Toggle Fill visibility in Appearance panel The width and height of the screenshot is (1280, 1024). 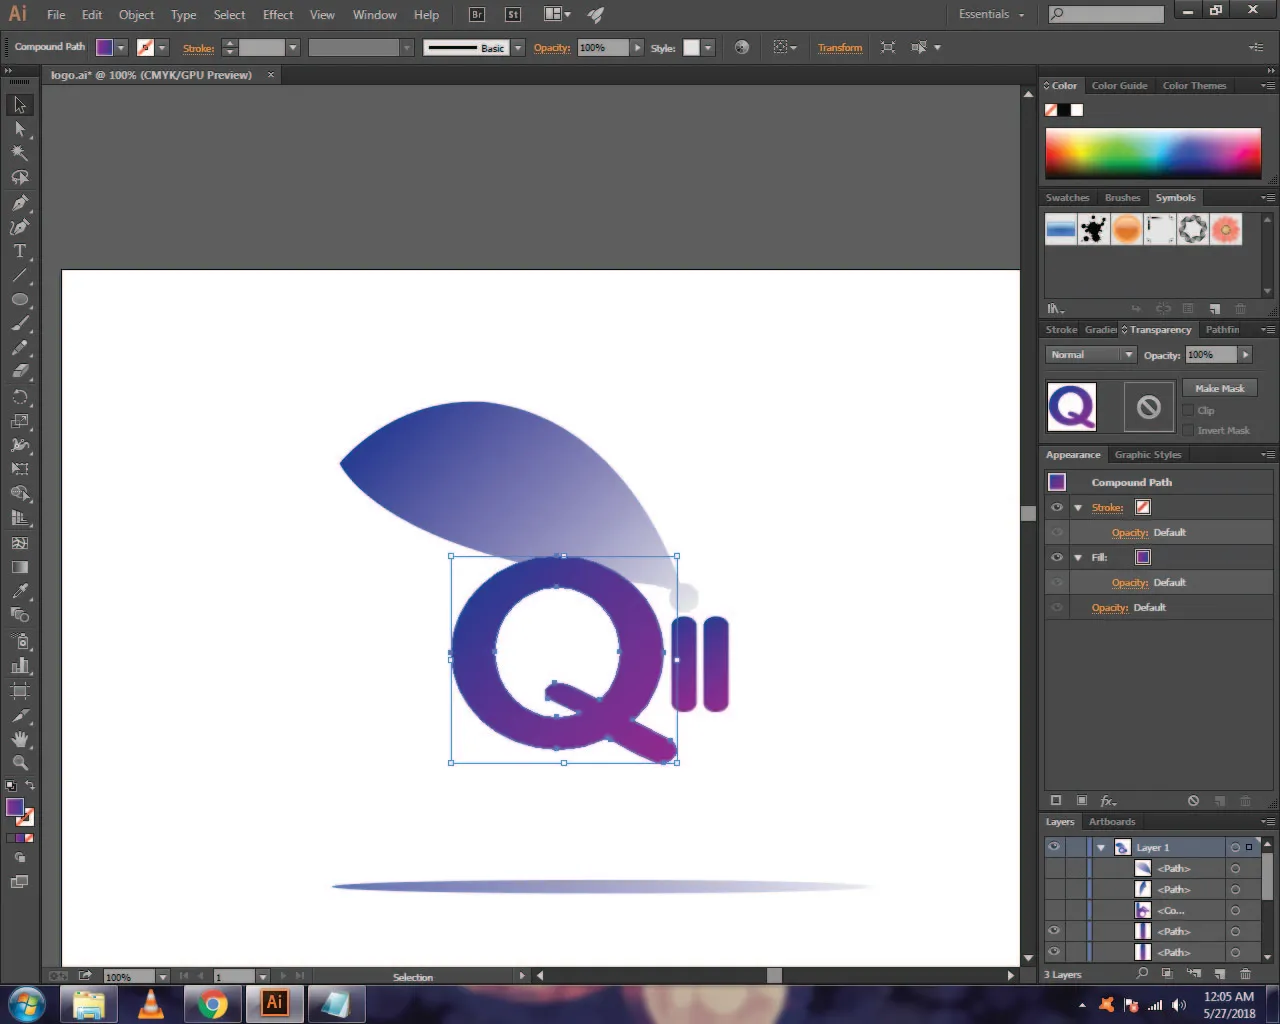tap(1057, 557)
